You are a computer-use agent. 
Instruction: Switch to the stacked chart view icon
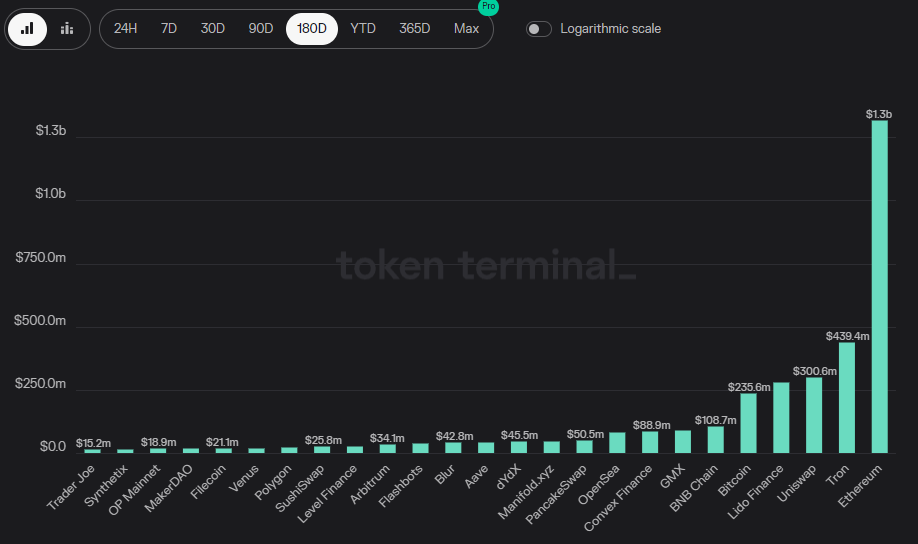pyautogui.click(x=67, y=28)
